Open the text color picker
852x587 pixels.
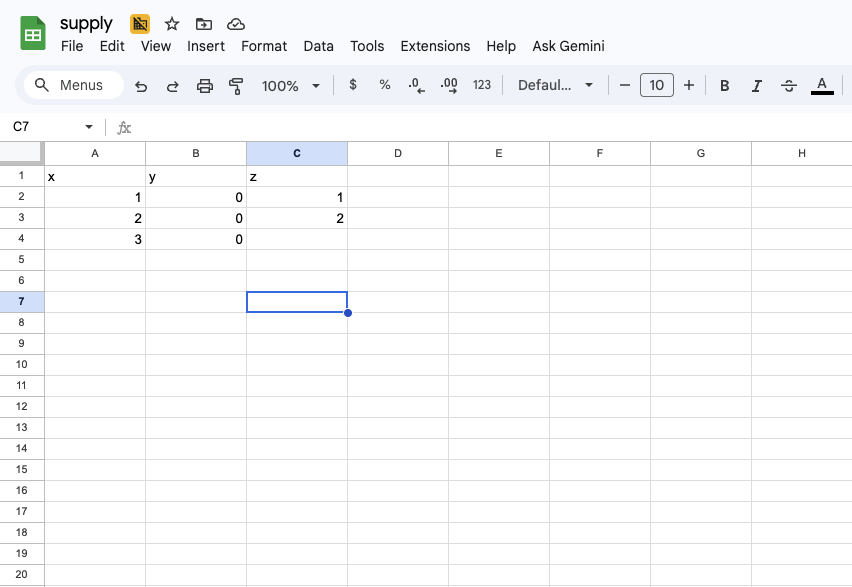822,86
